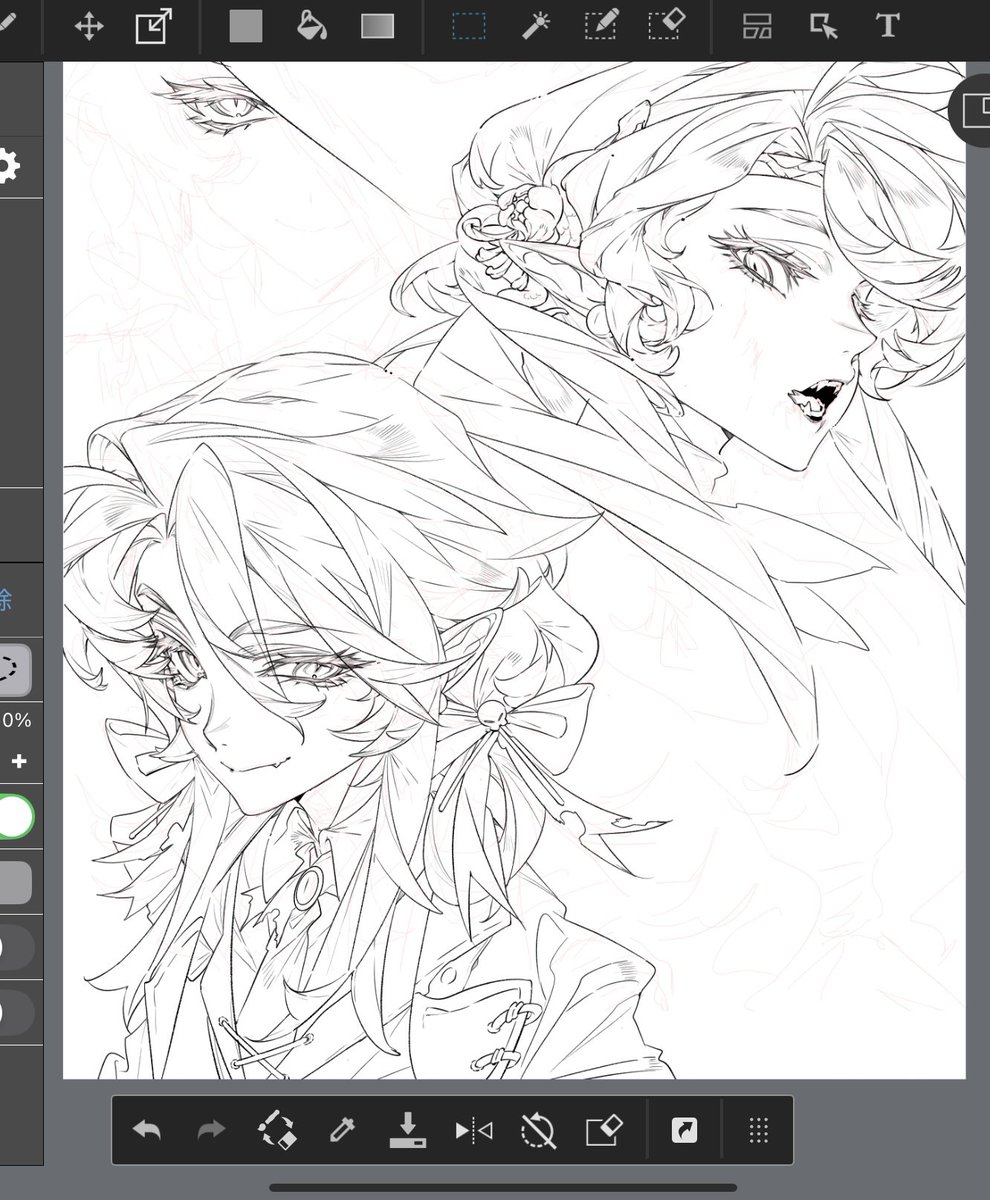Select the Gradient tool
The height and width of the screenshot is (1200, 990).
click(378, 27)
